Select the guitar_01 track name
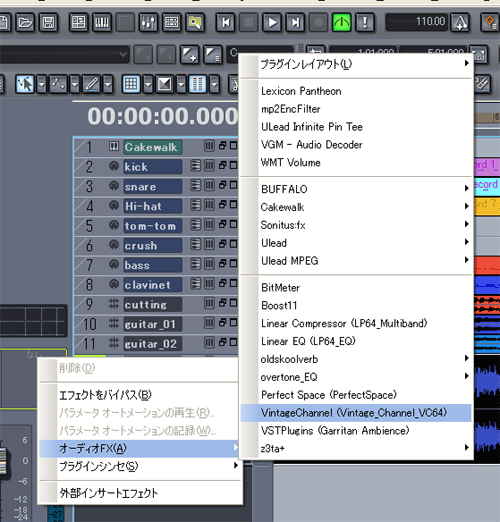The image size is (500, 522). click(152, 324)
